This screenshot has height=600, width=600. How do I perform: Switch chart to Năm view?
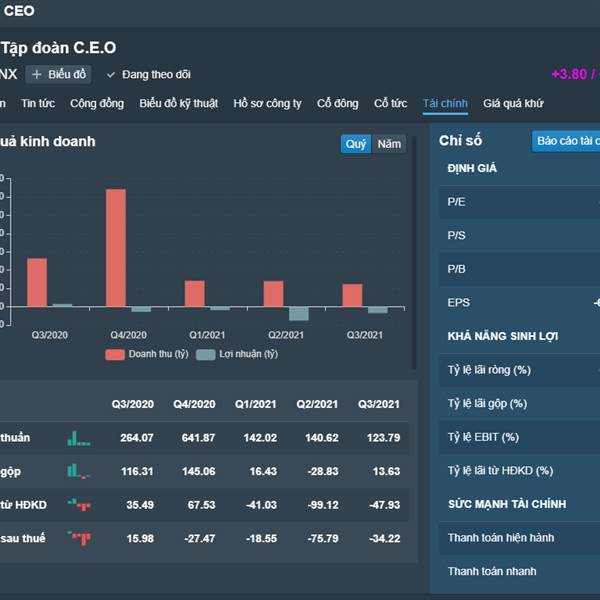click(389, 144)
